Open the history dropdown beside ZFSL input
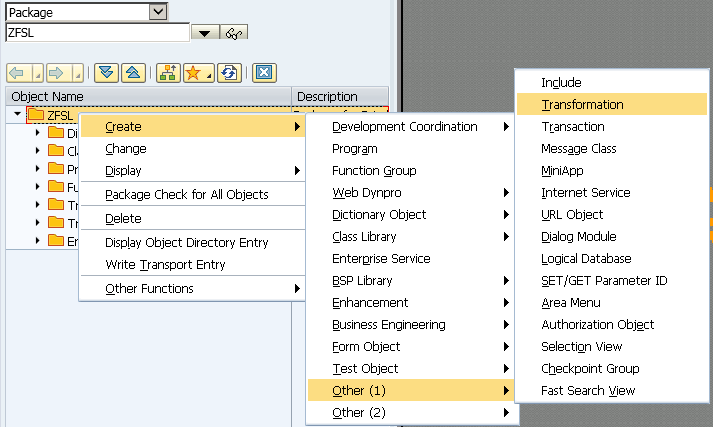This screenshot has width=713, height=427. click(x=204, y=33)
